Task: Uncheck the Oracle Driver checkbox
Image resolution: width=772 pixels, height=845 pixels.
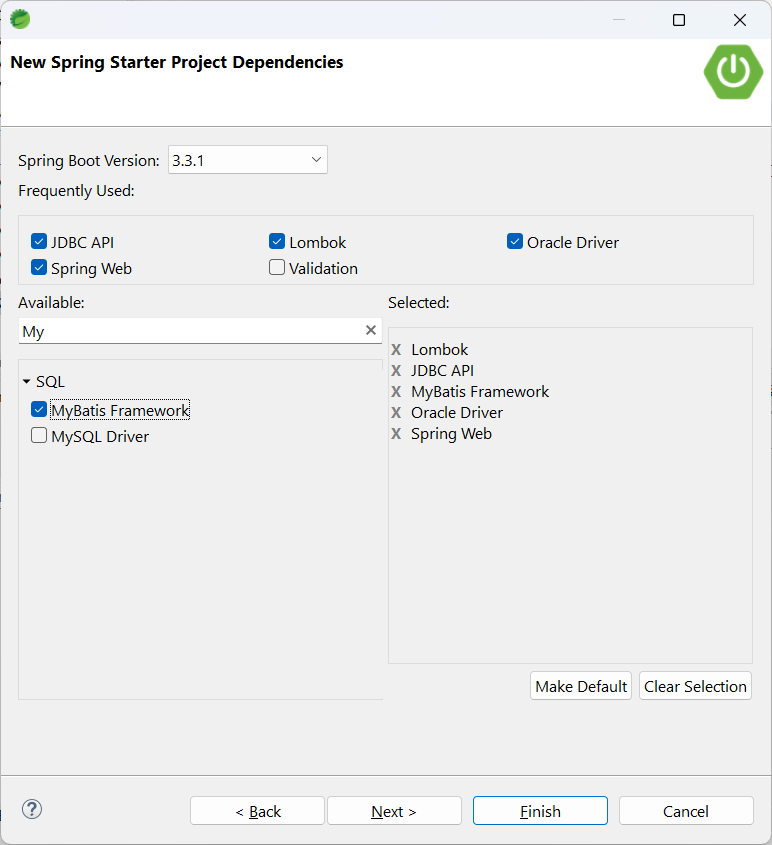Action: coord(515,241)
